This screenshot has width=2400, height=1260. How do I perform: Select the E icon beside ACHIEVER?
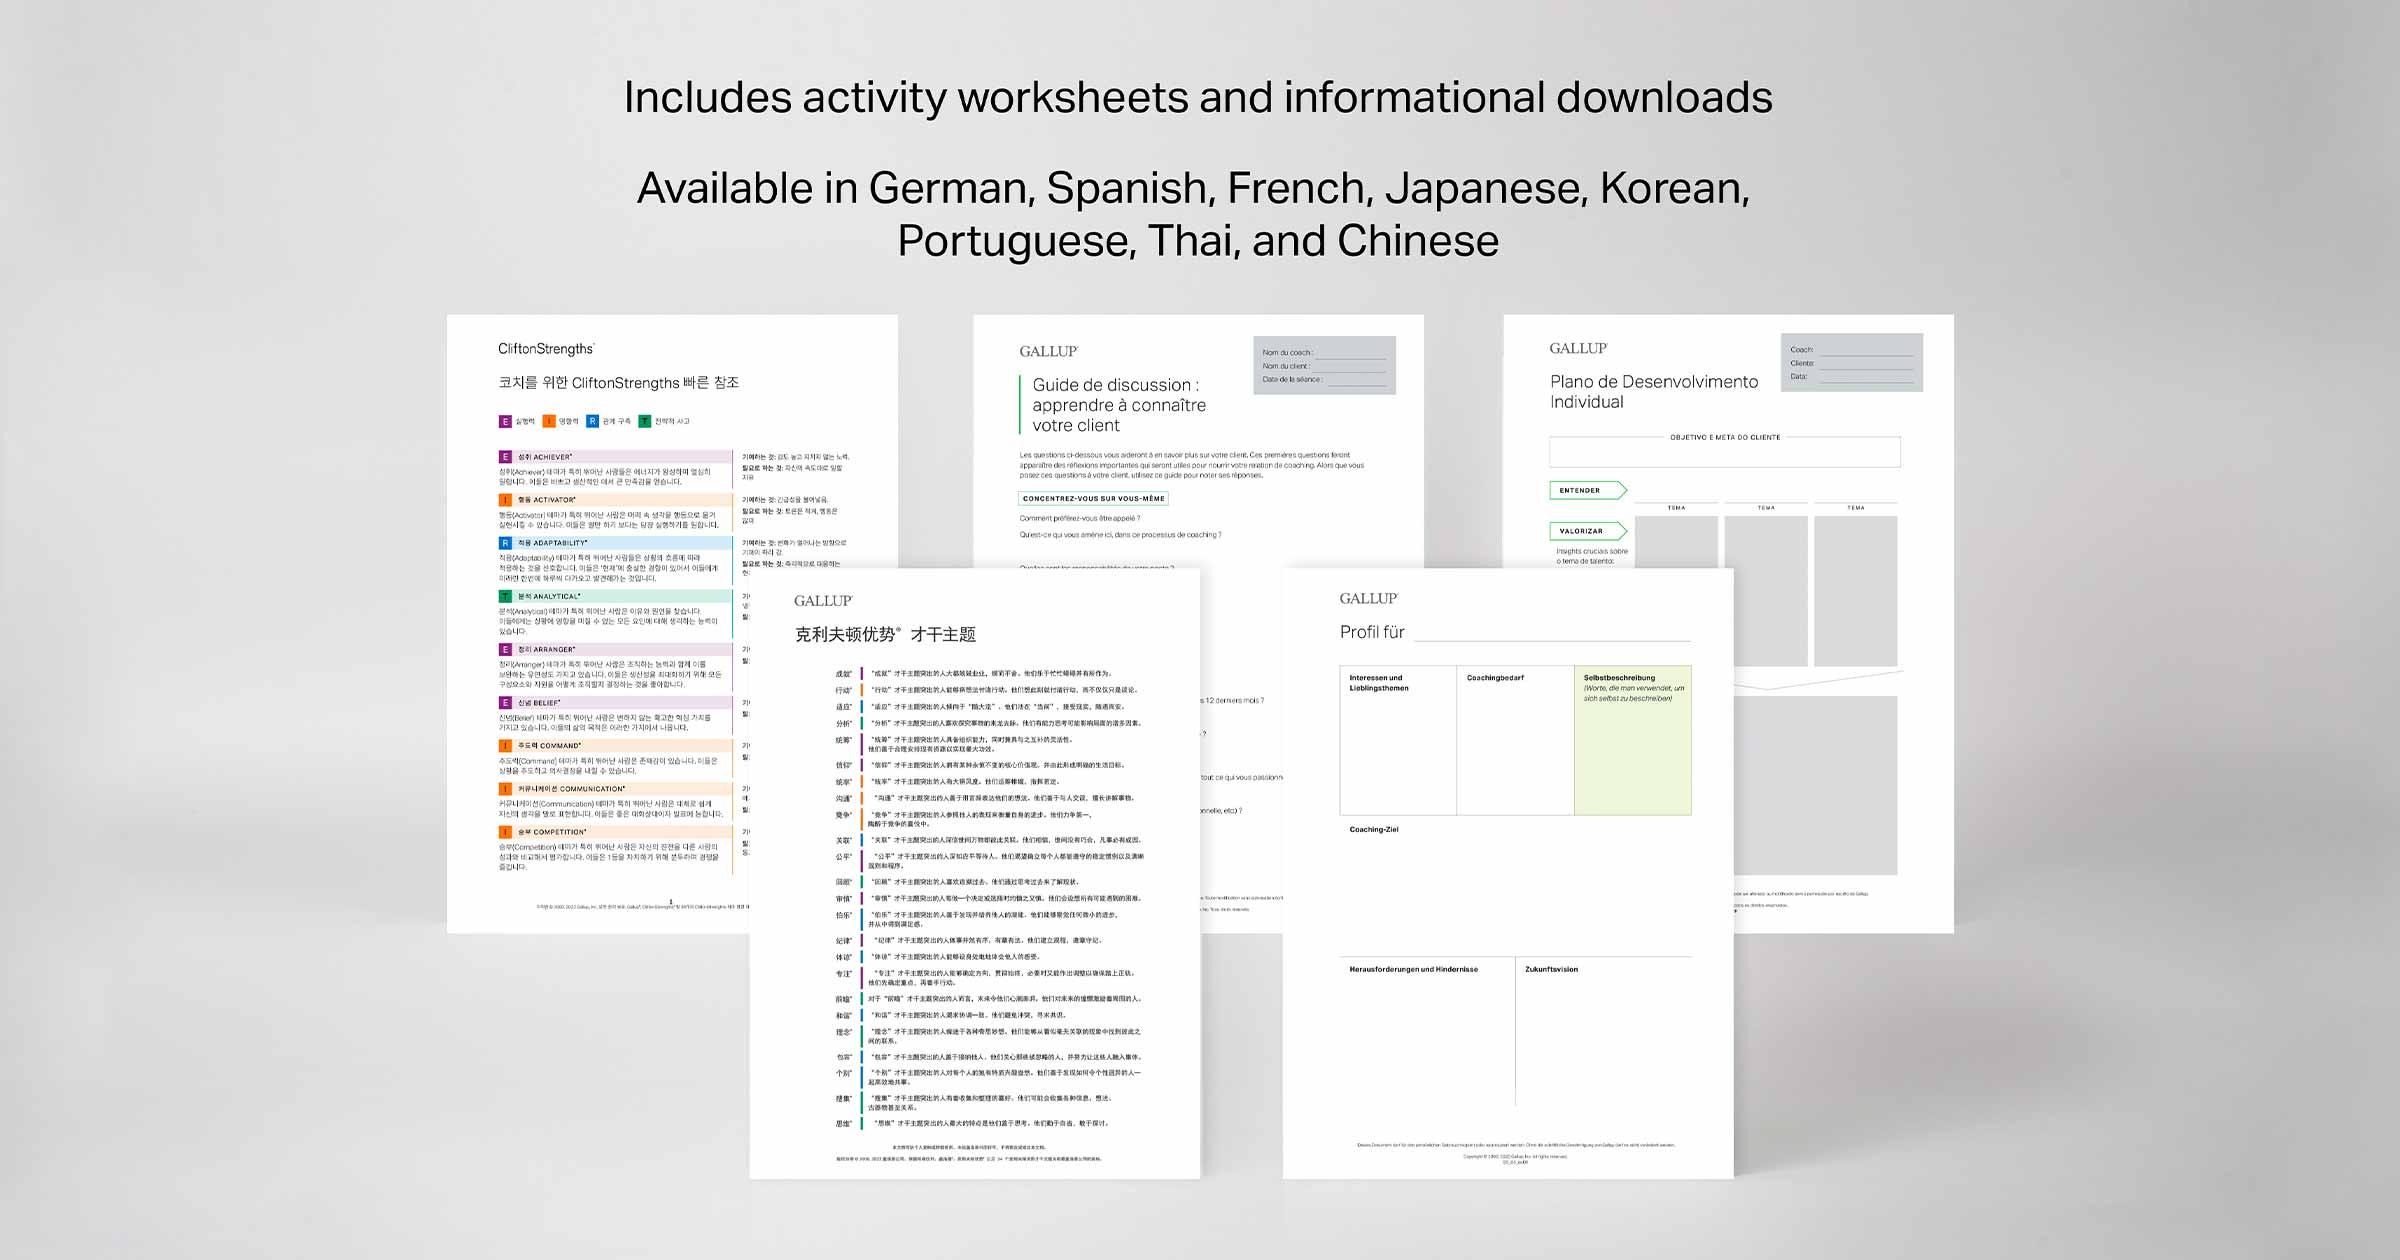tap(505, 456)
